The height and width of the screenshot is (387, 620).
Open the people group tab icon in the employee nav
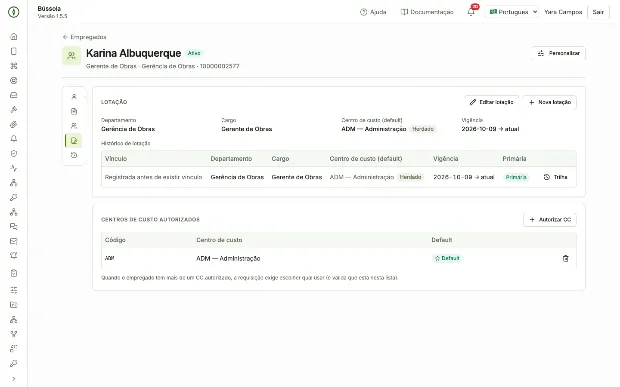[74, 126]
